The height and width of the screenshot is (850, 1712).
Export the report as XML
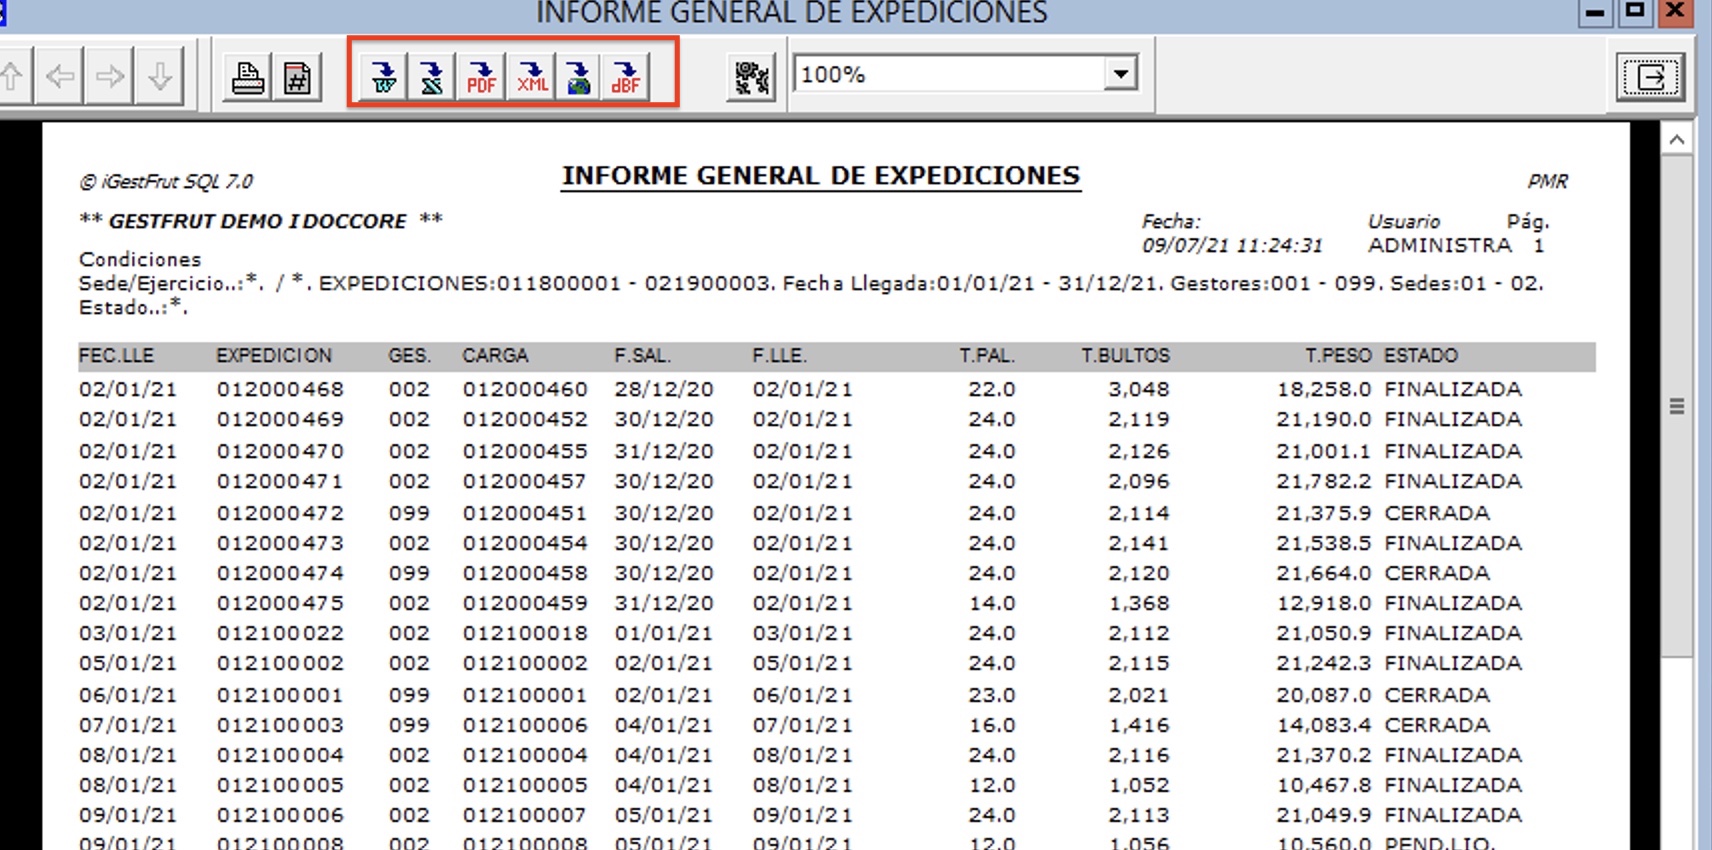click(531, 76)
